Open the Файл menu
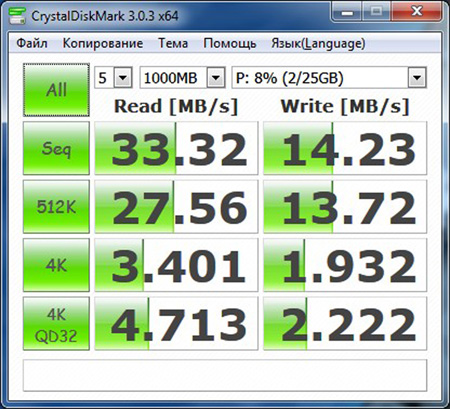Image resolution: width=450 pixels, height=409 pixels. (x=32, y=43)
